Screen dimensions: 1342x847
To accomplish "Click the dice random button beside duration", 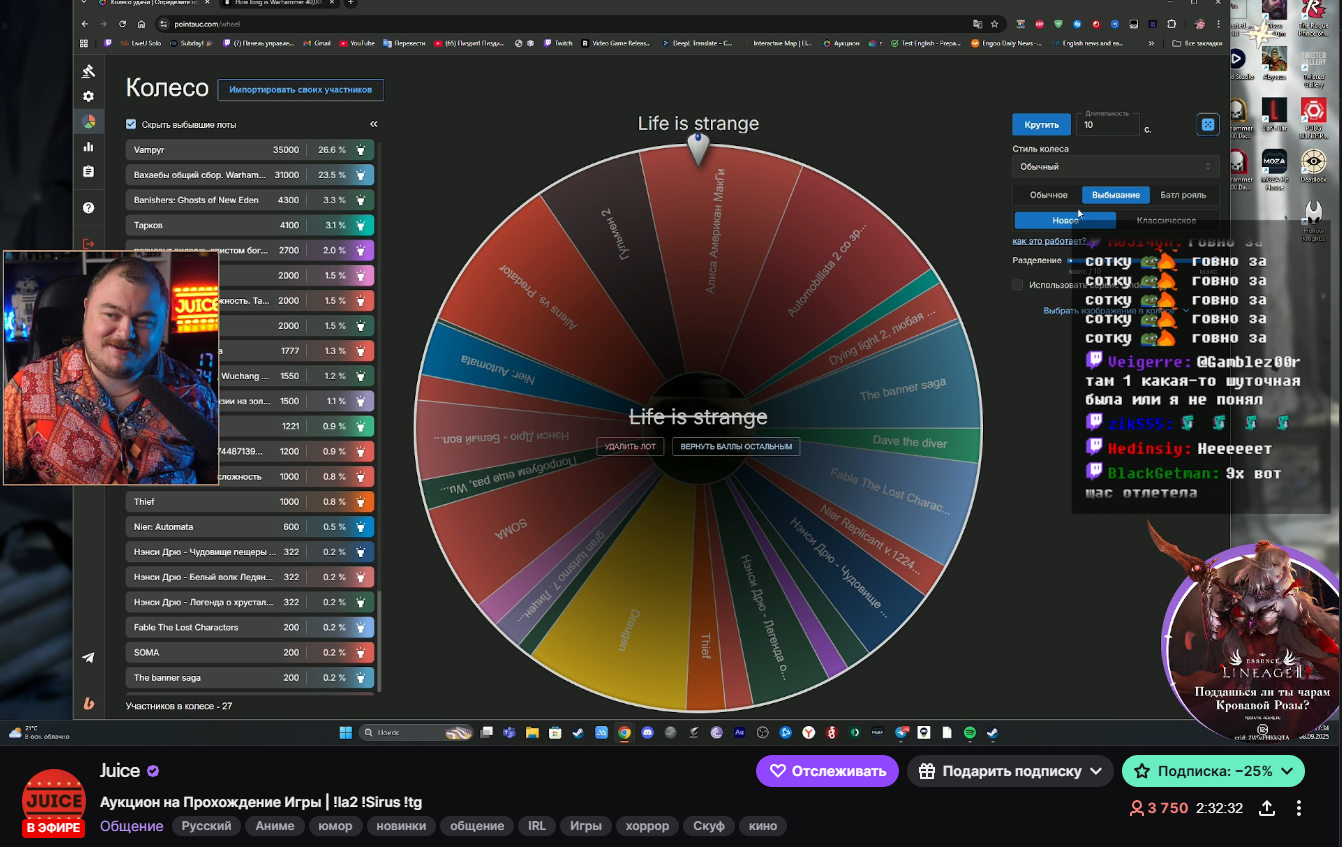I will [1208, 124].
